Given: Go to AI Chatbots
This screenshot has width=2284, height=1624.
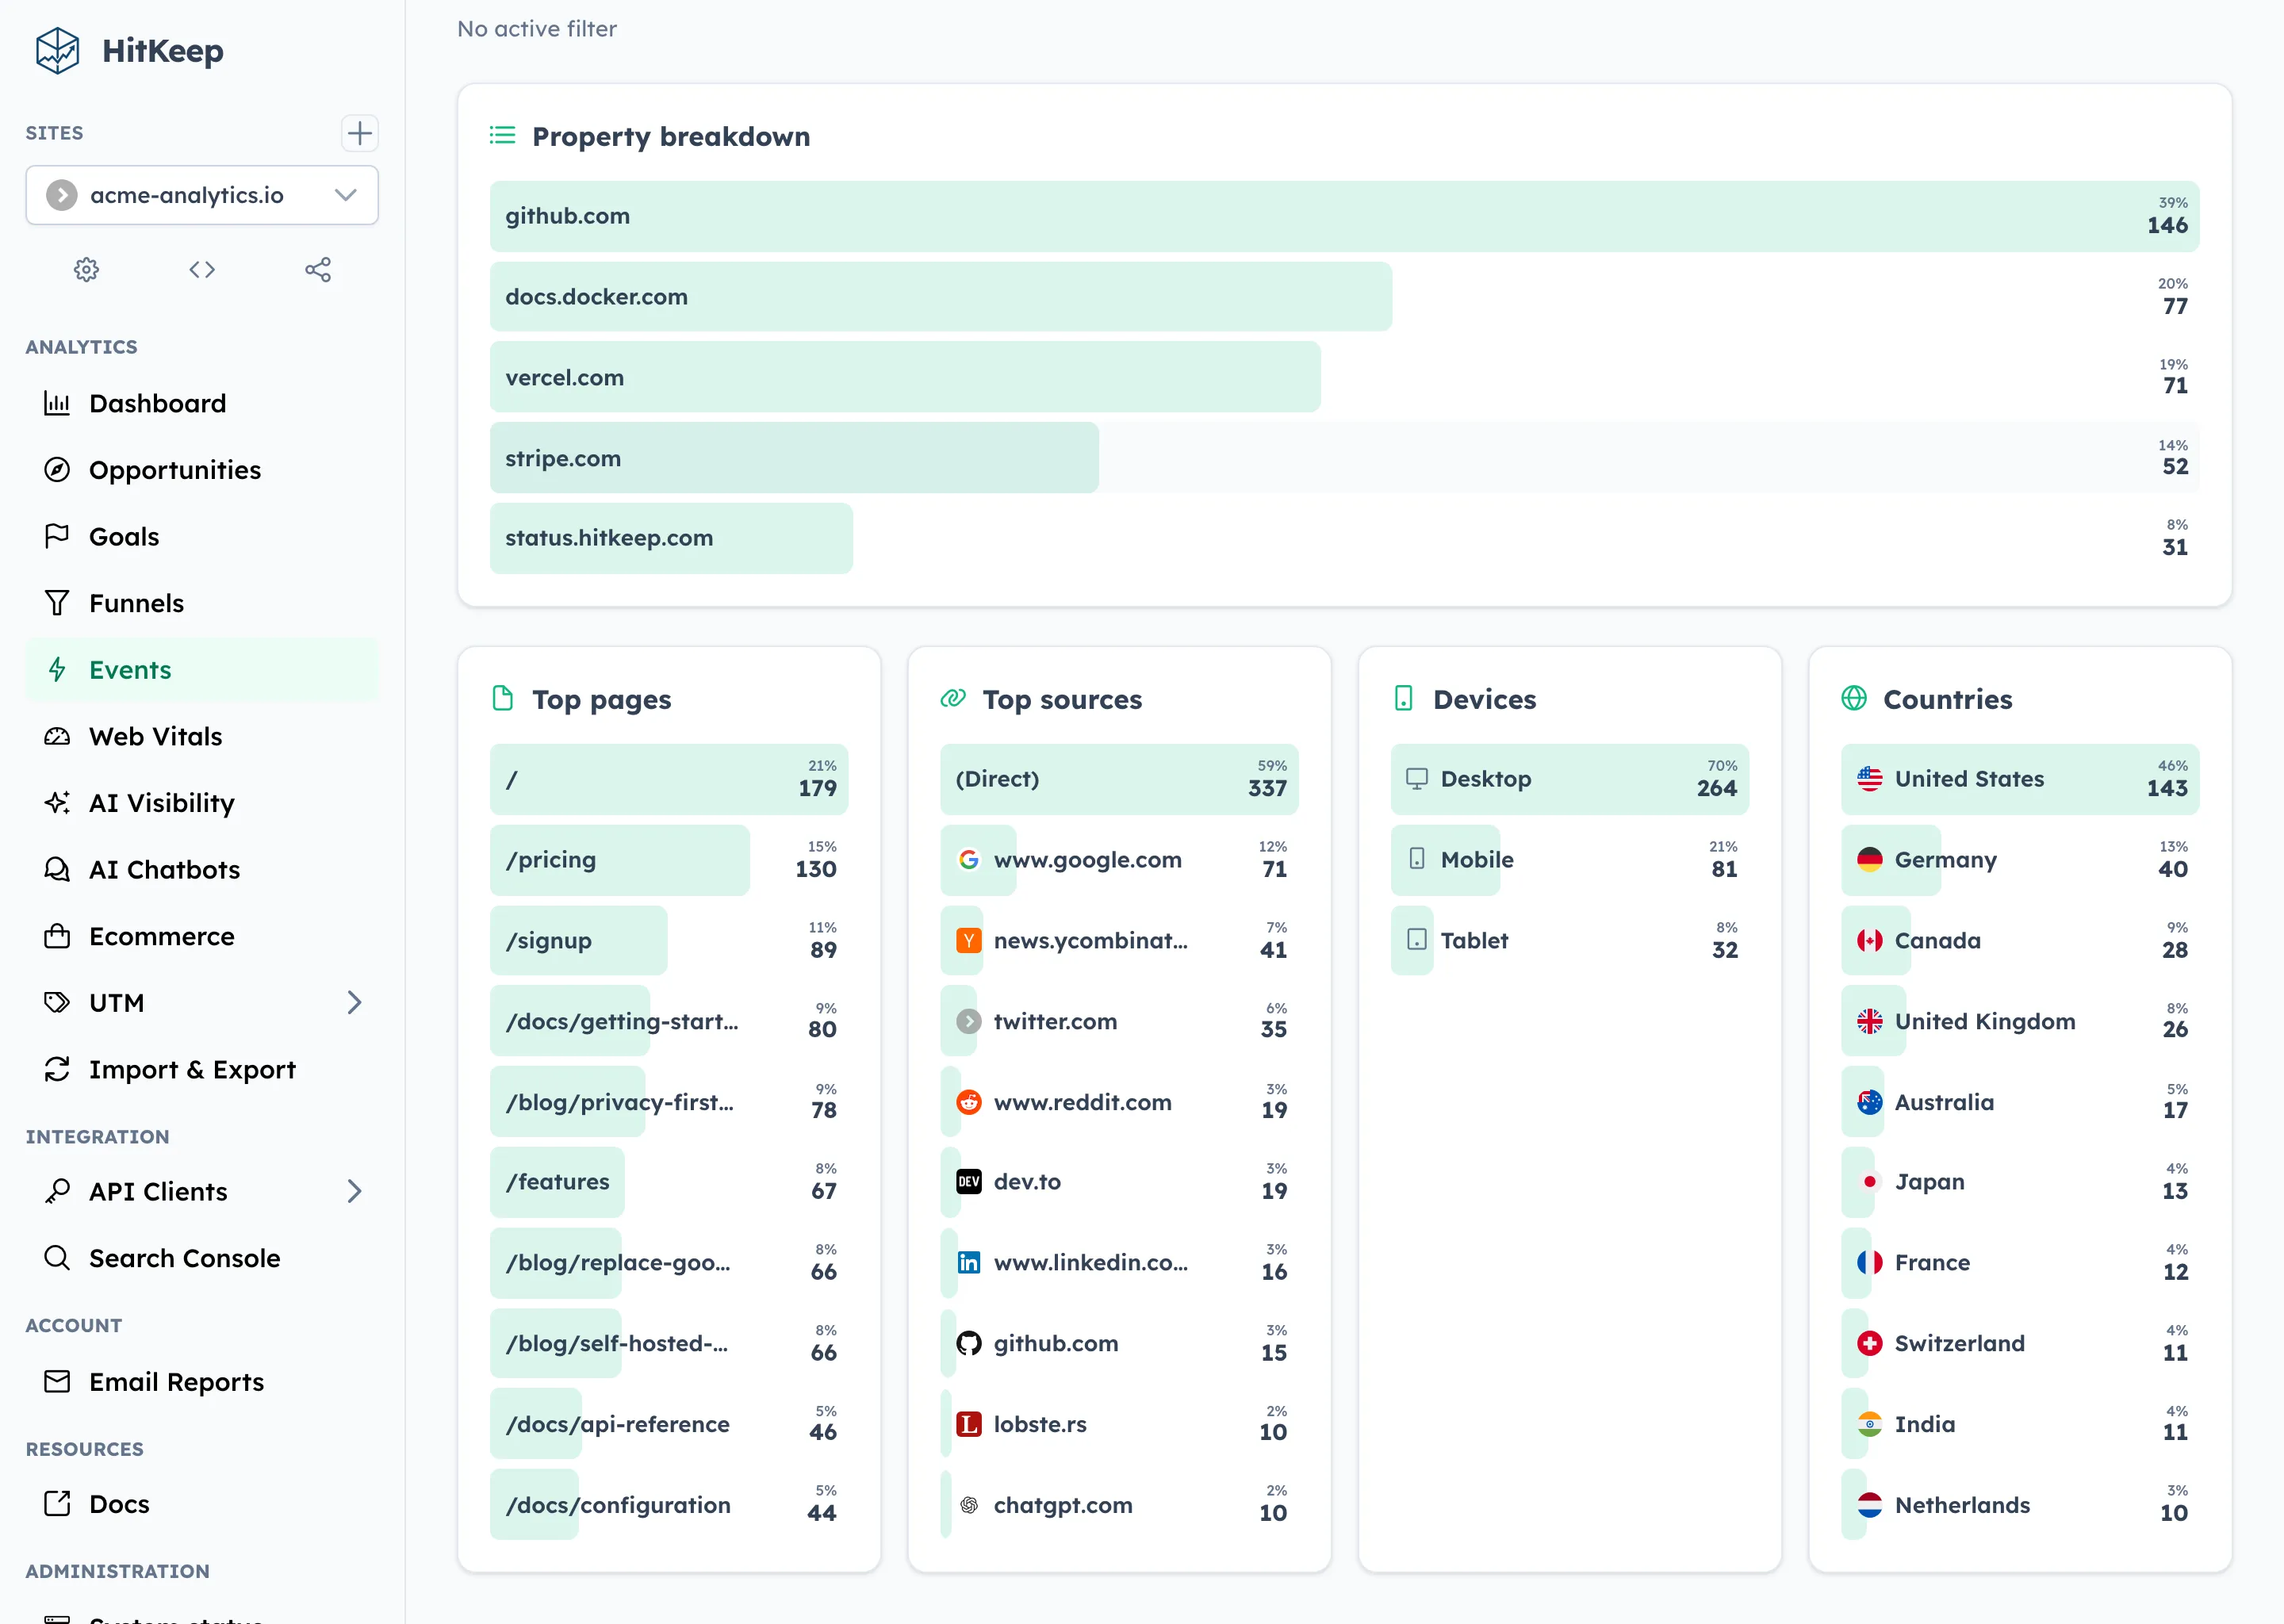Looking at the screenshot, I should coord(202,870).
